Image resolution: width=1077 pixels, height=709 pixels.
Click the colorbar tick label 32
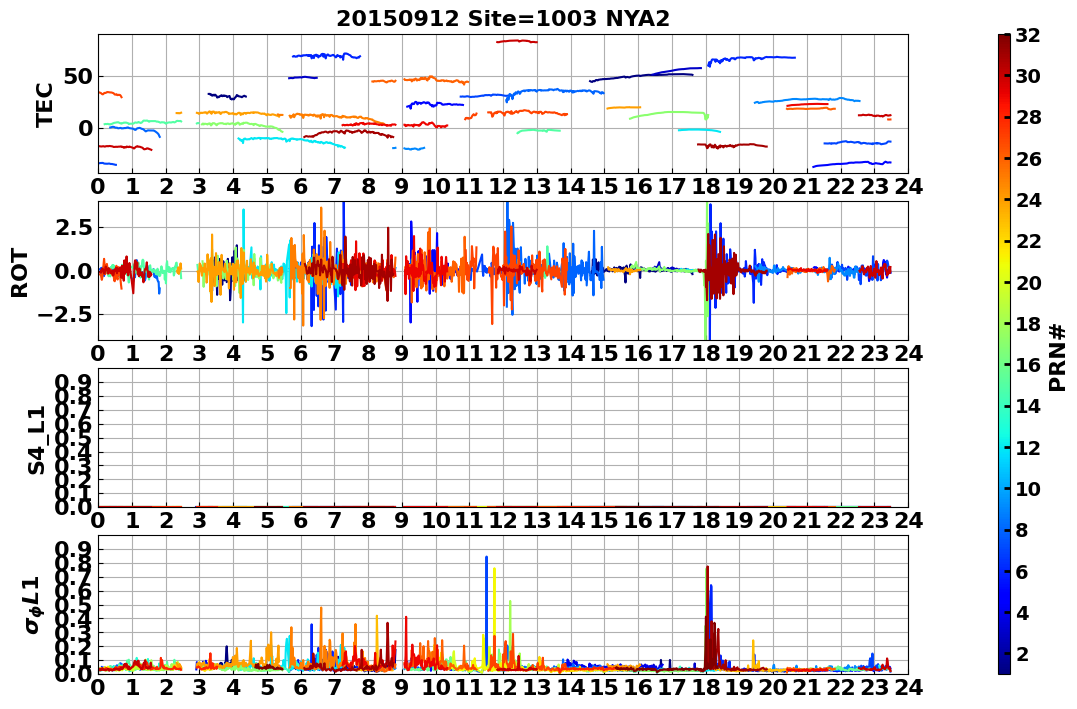pos(1028,35)
